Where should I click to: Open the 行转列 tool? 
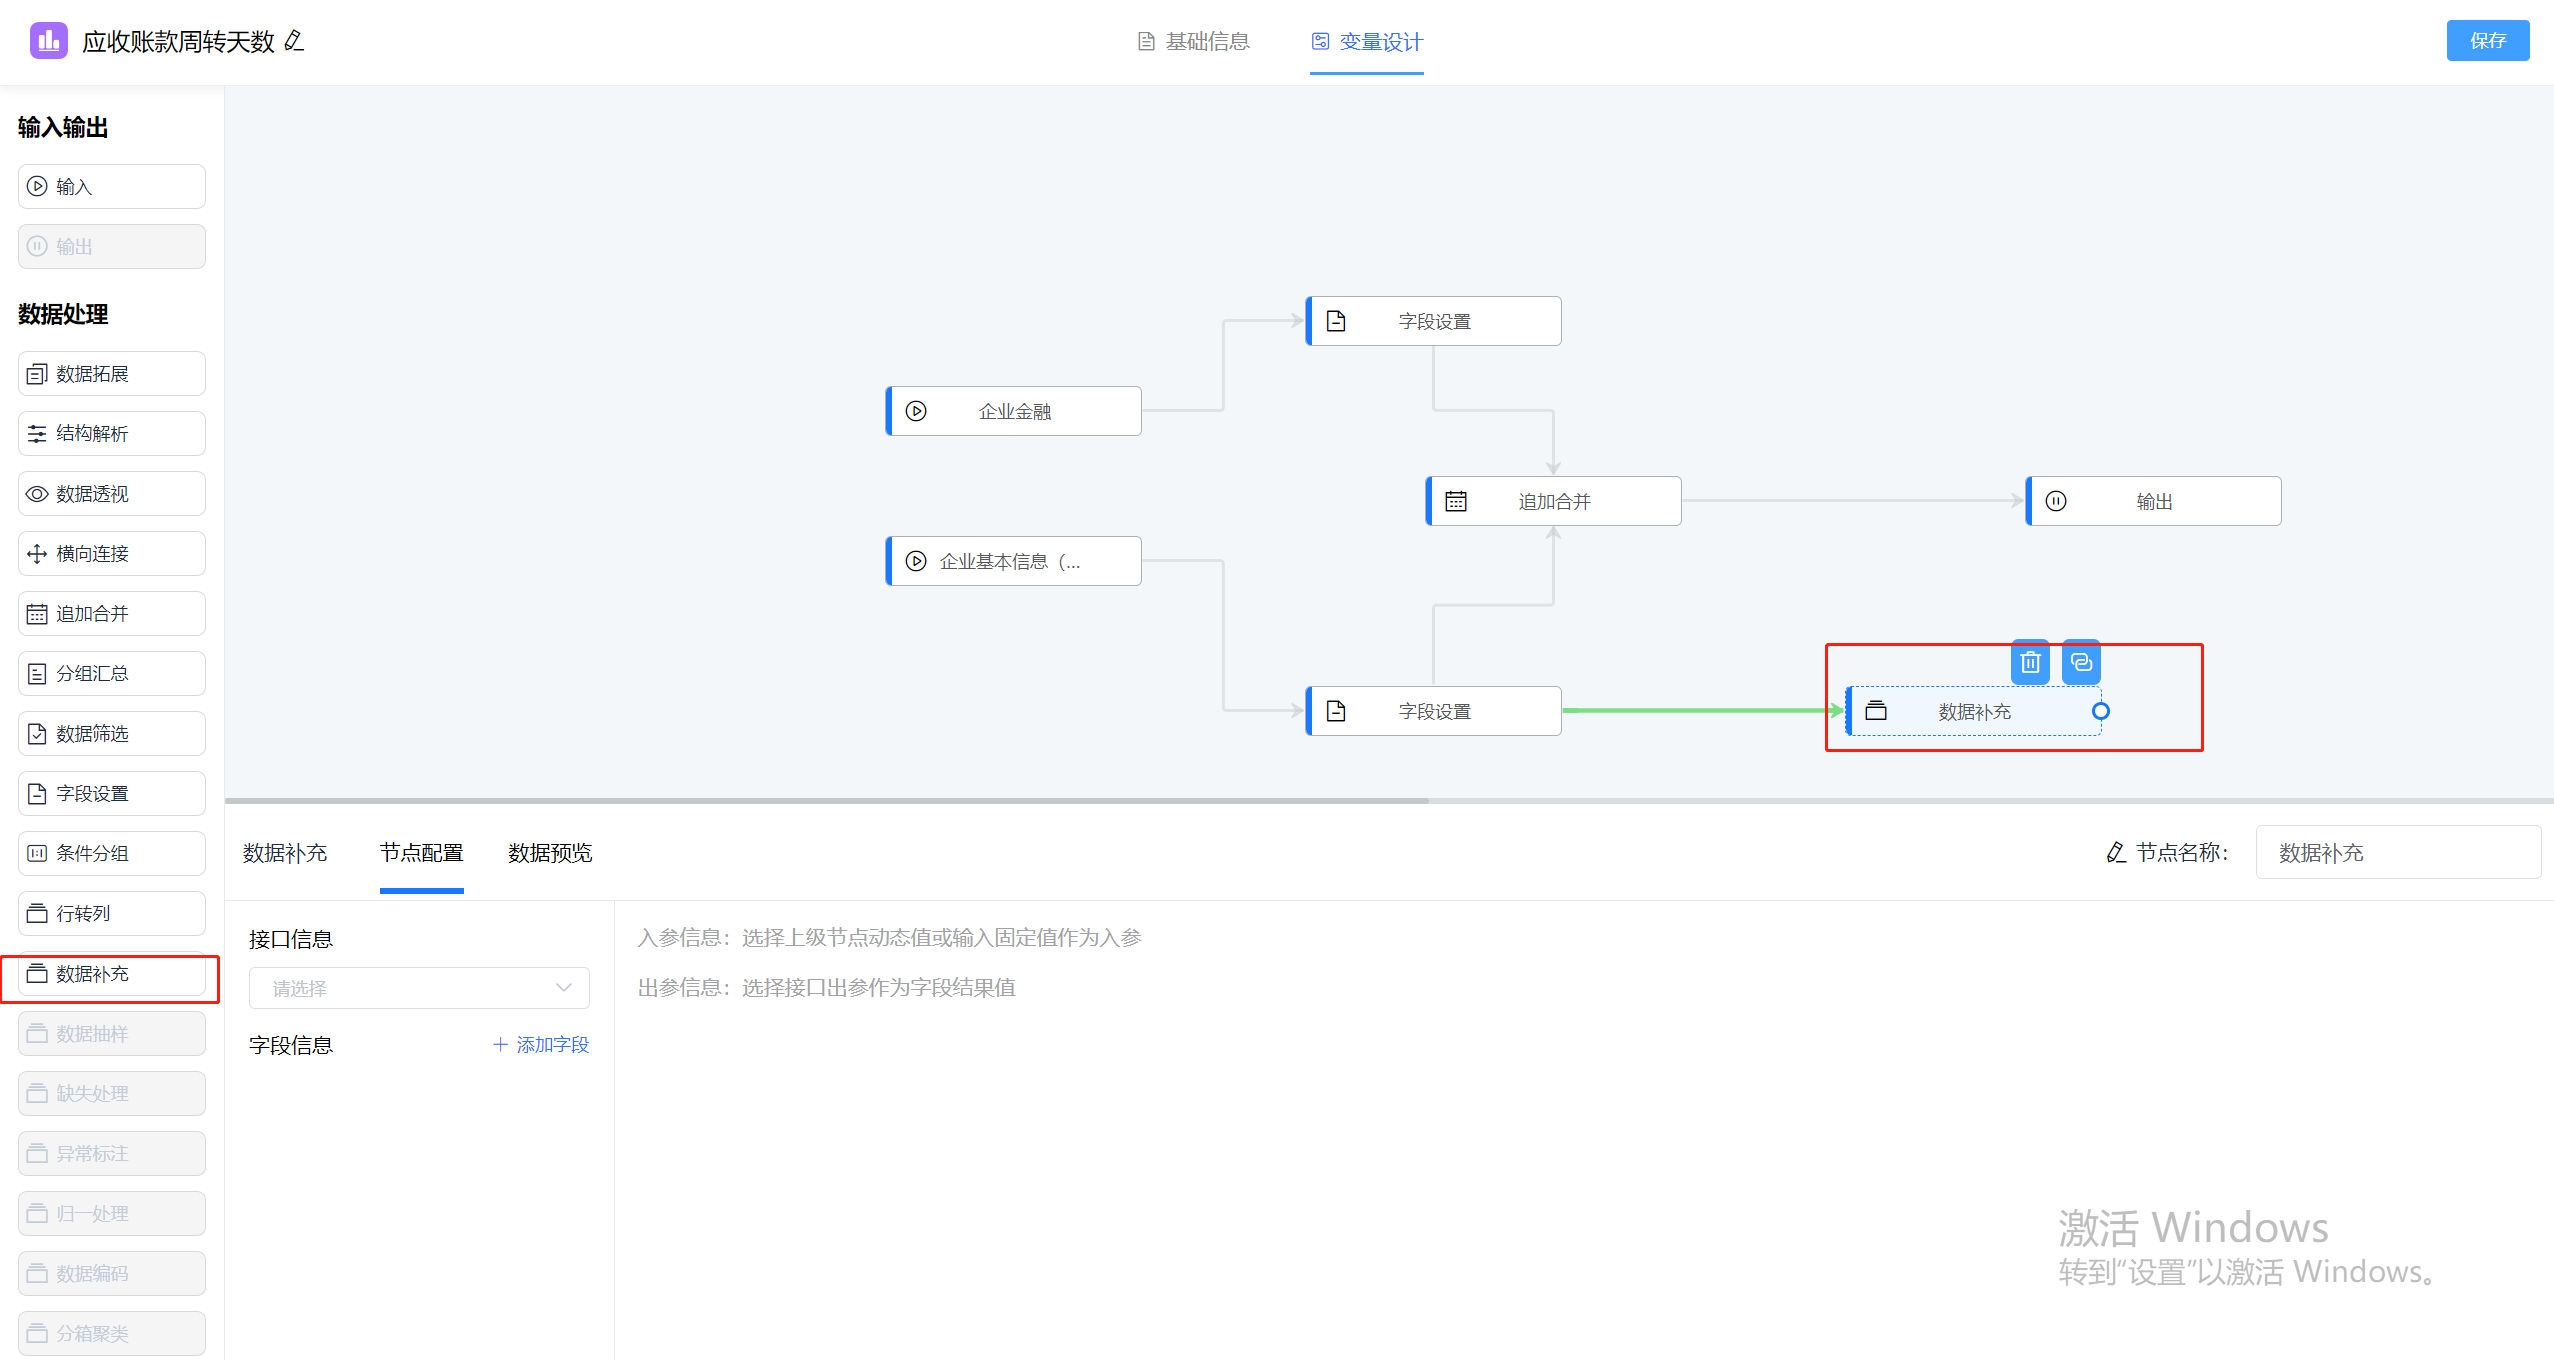click(110, 912)
